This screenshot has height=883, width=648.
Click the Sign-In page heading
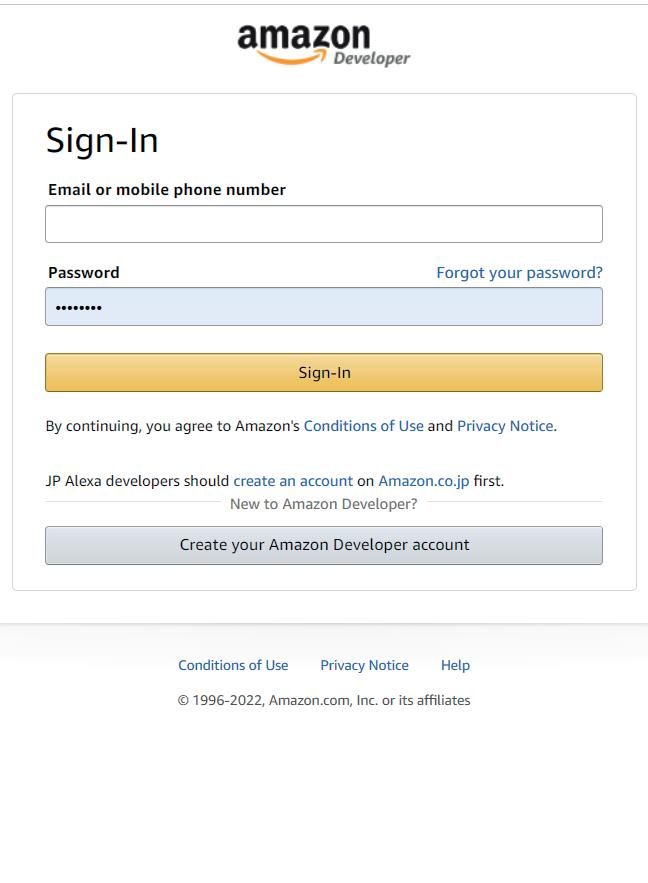click(102, 141)
